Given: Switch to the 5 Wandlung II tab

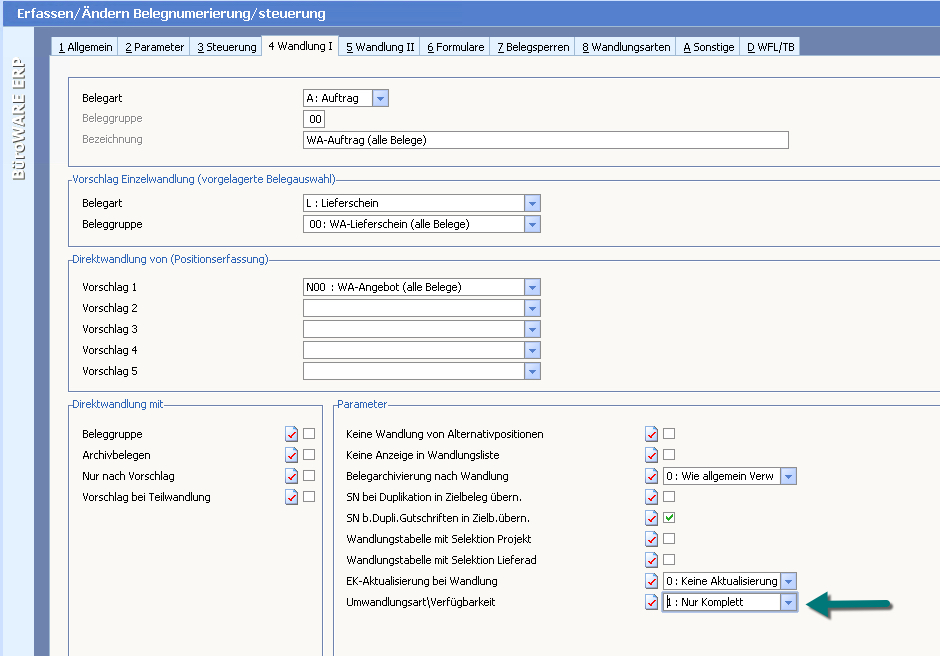Looking at the screenshot, I should click(380, 47).
